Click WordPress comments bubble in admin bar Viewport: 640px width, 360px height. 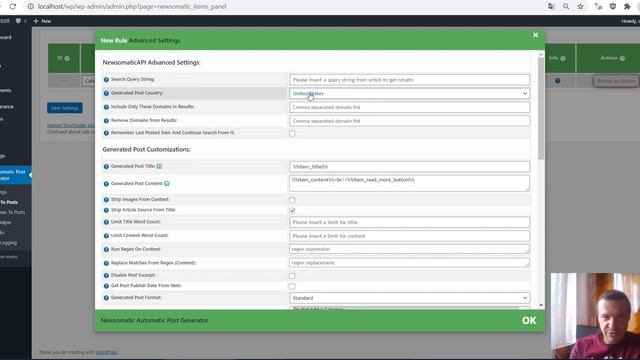[x=18, y=21]
